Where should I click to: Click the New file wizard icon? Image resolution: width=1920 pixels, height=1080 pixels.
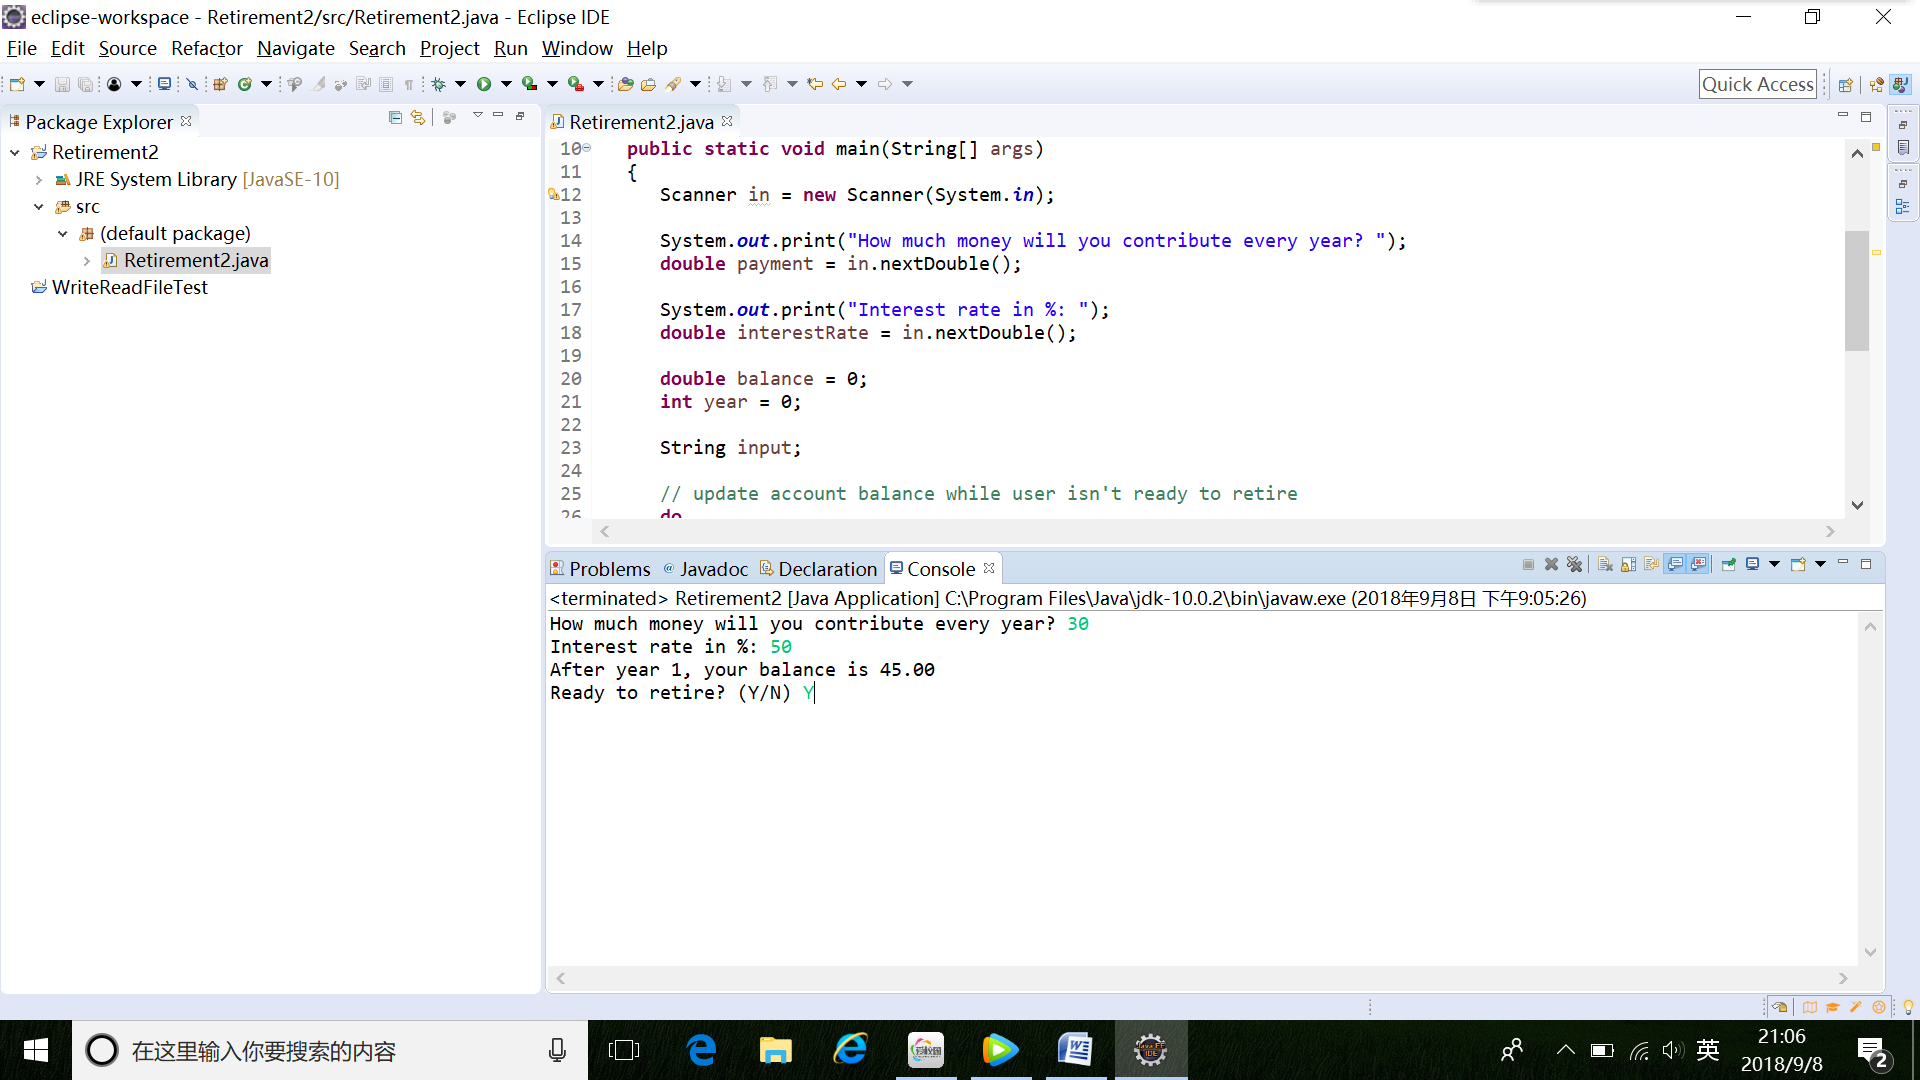pos(18,84)
